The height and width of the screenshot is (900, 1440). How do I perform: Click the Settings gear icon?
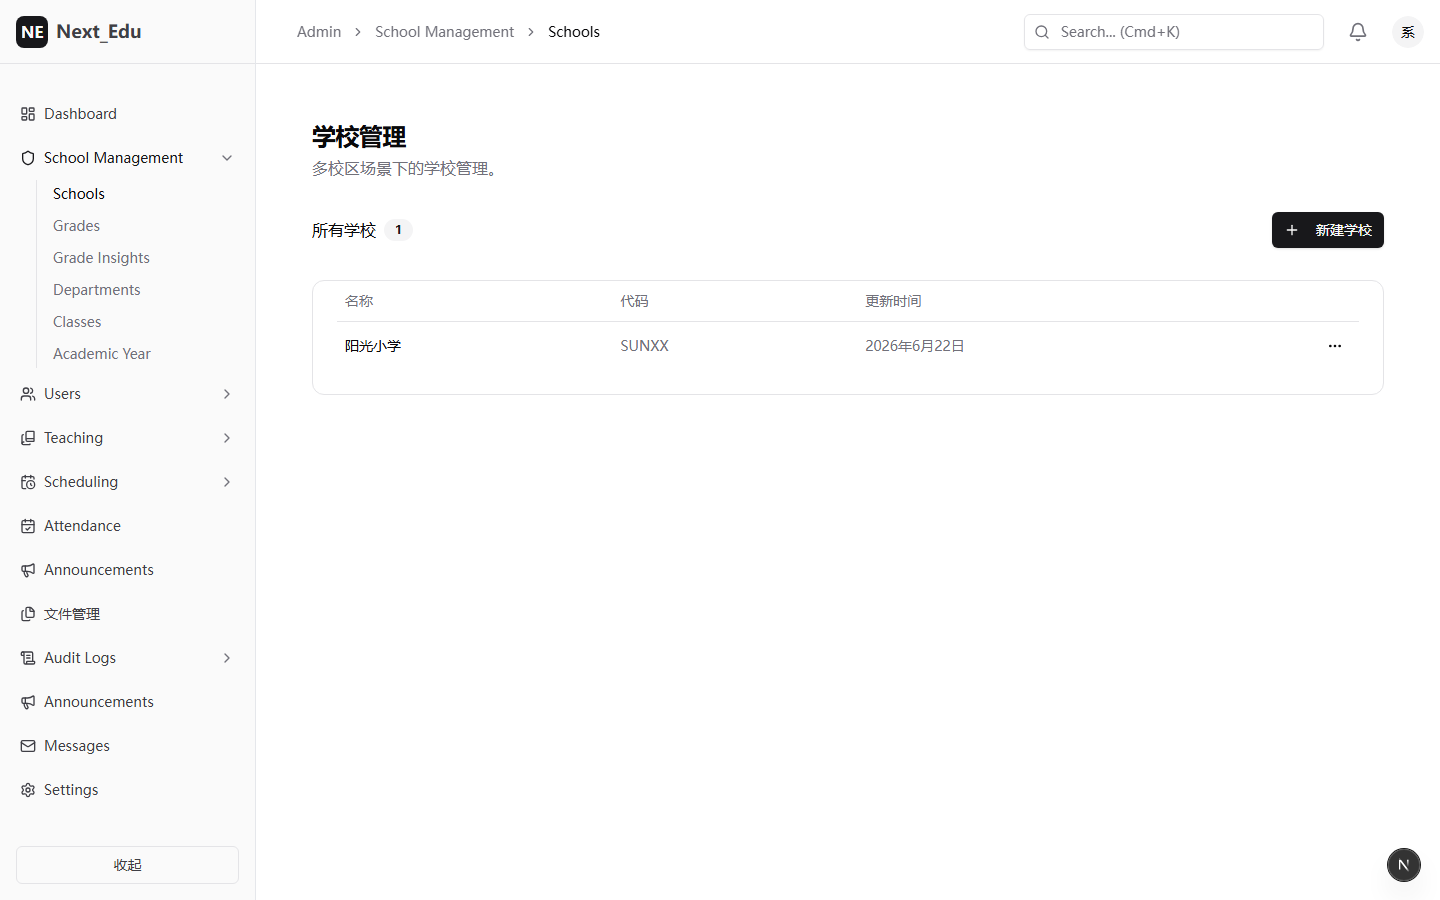point(28,790)
